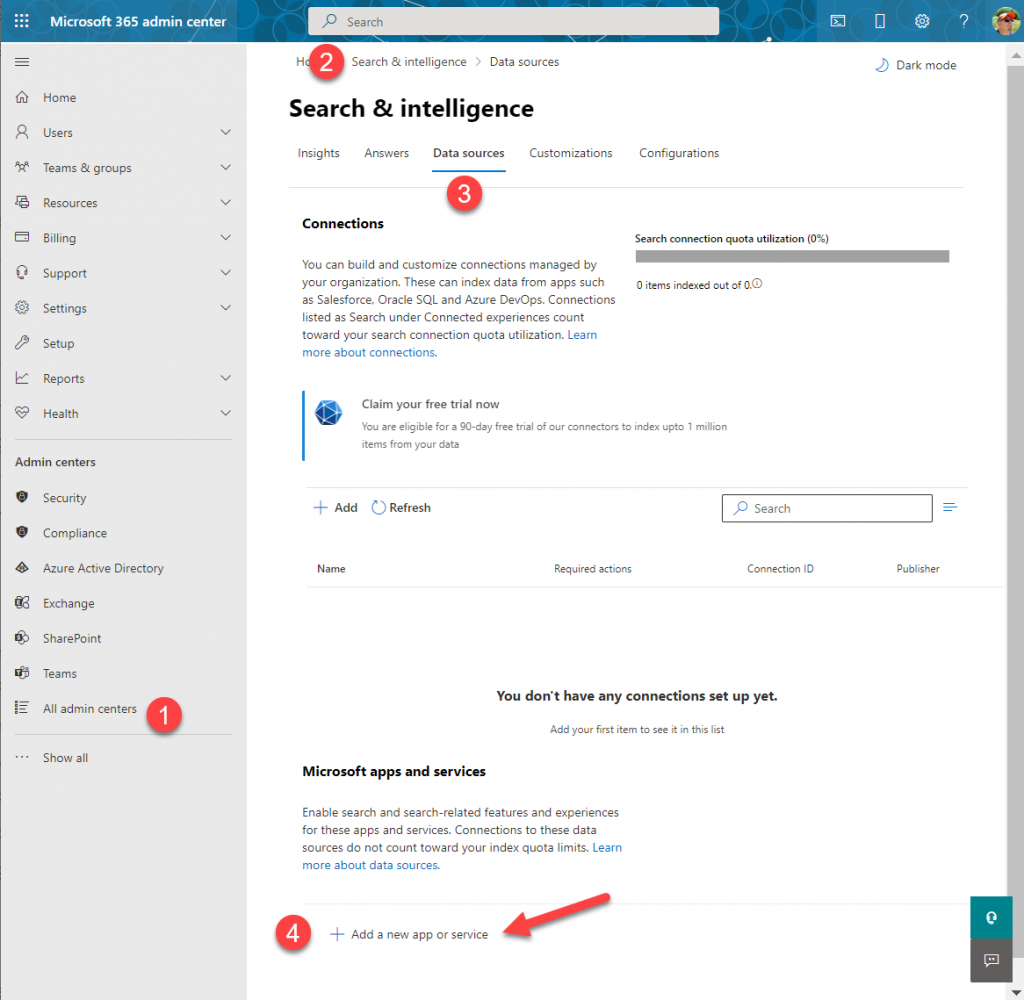Click Search & intelligence breadcrumb

point(409,61)
